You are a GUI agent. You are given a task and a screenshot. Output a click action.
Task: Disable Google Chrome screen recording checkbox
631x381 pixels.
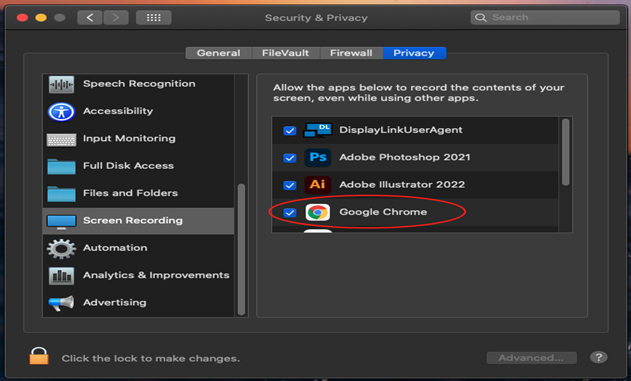tap(290, 212)
